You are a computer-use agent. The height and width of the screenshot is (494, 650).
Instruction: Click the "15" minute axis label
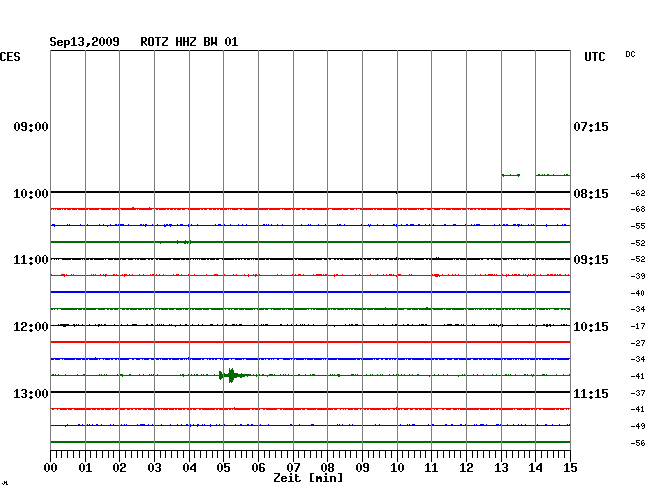coord(570,468)
